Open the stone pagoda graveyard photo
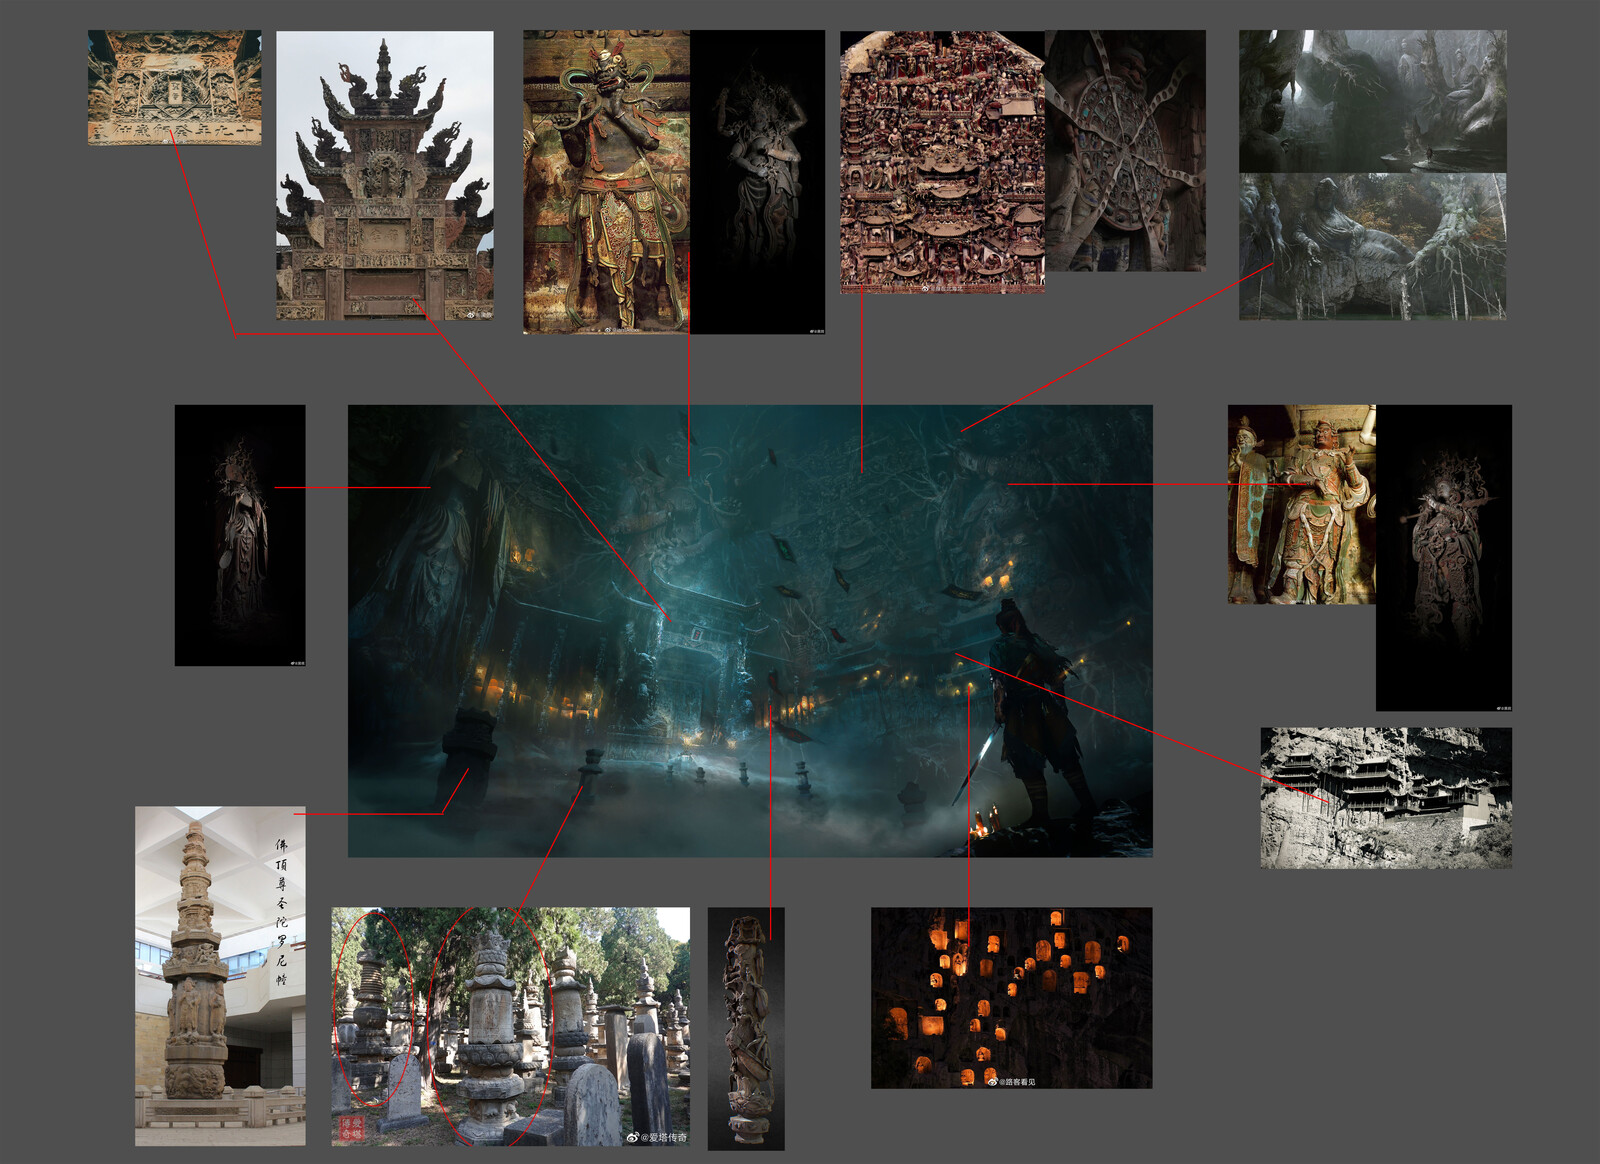This screenshot has width=1600, height=1164. 511,1027
